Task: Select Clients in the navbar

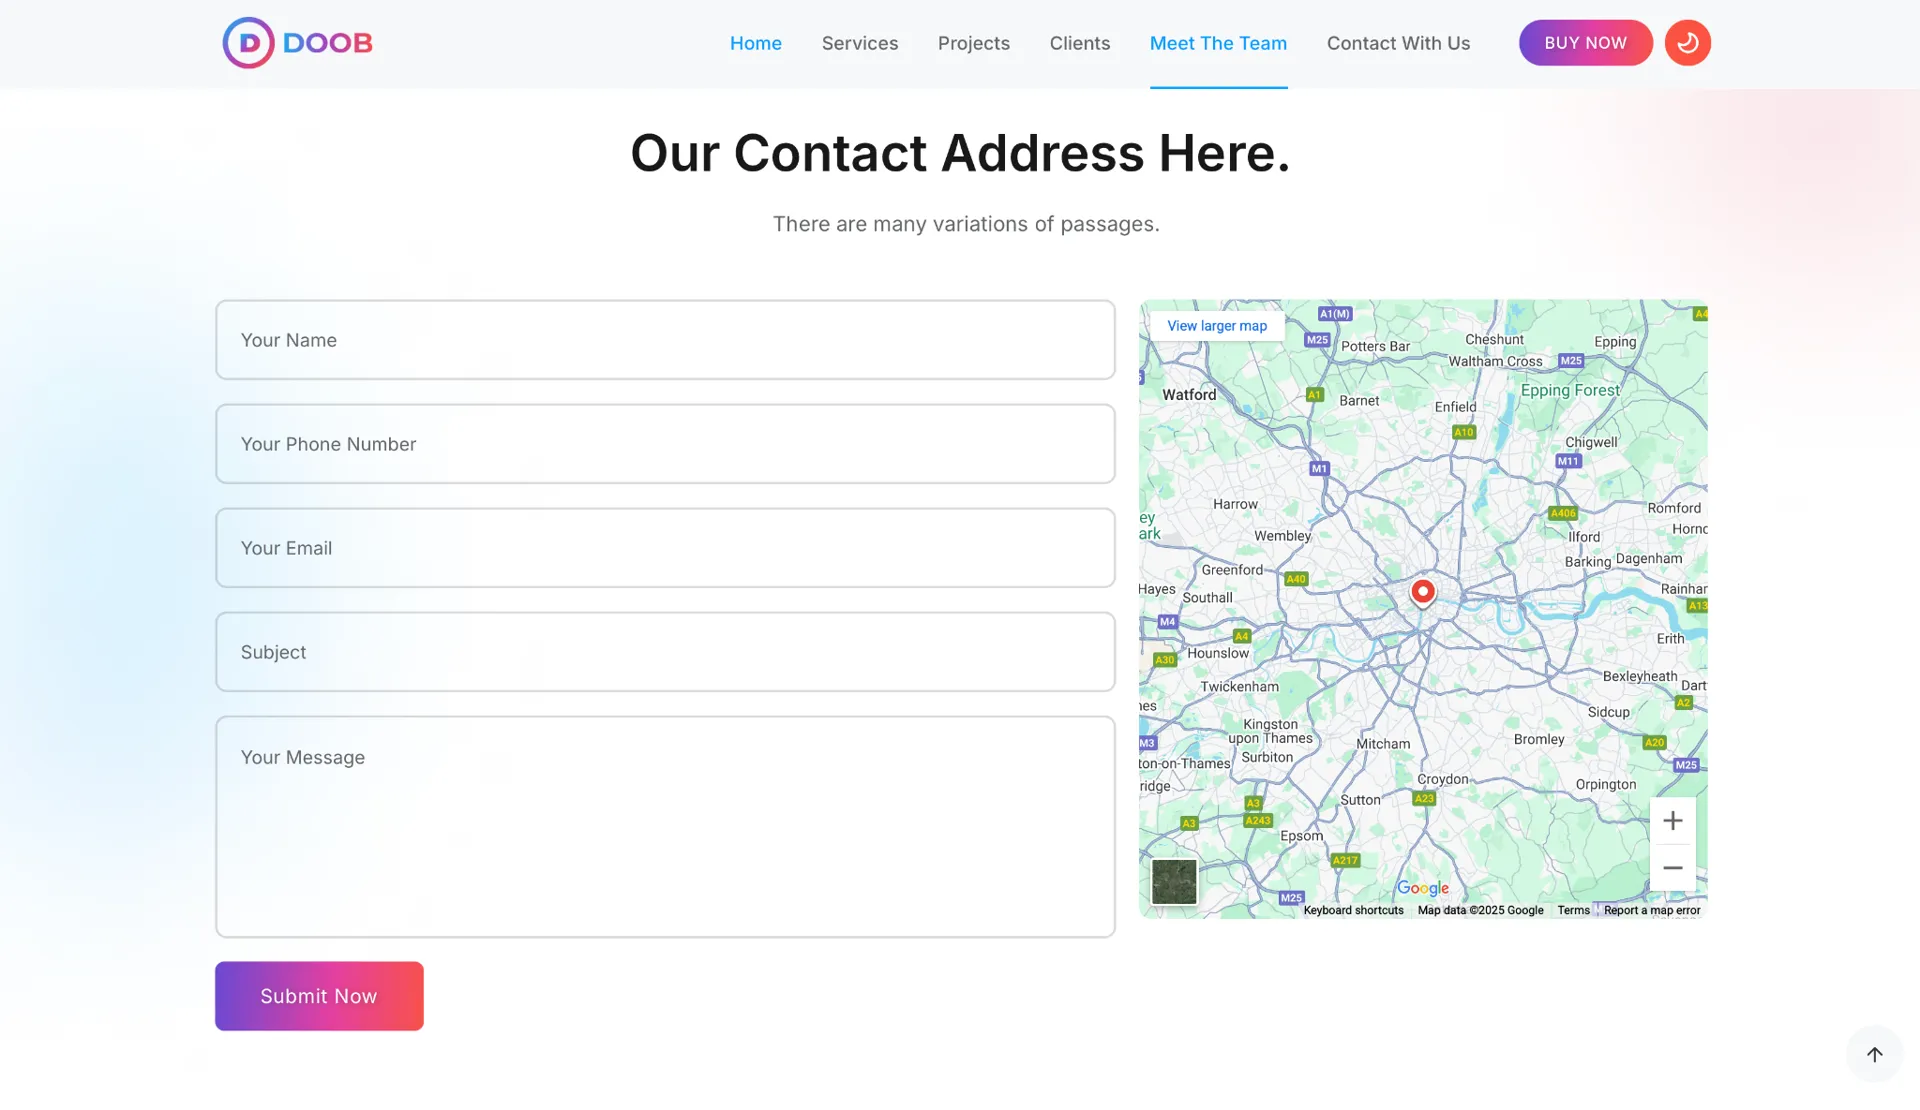Action: (x=1079, y=43)
